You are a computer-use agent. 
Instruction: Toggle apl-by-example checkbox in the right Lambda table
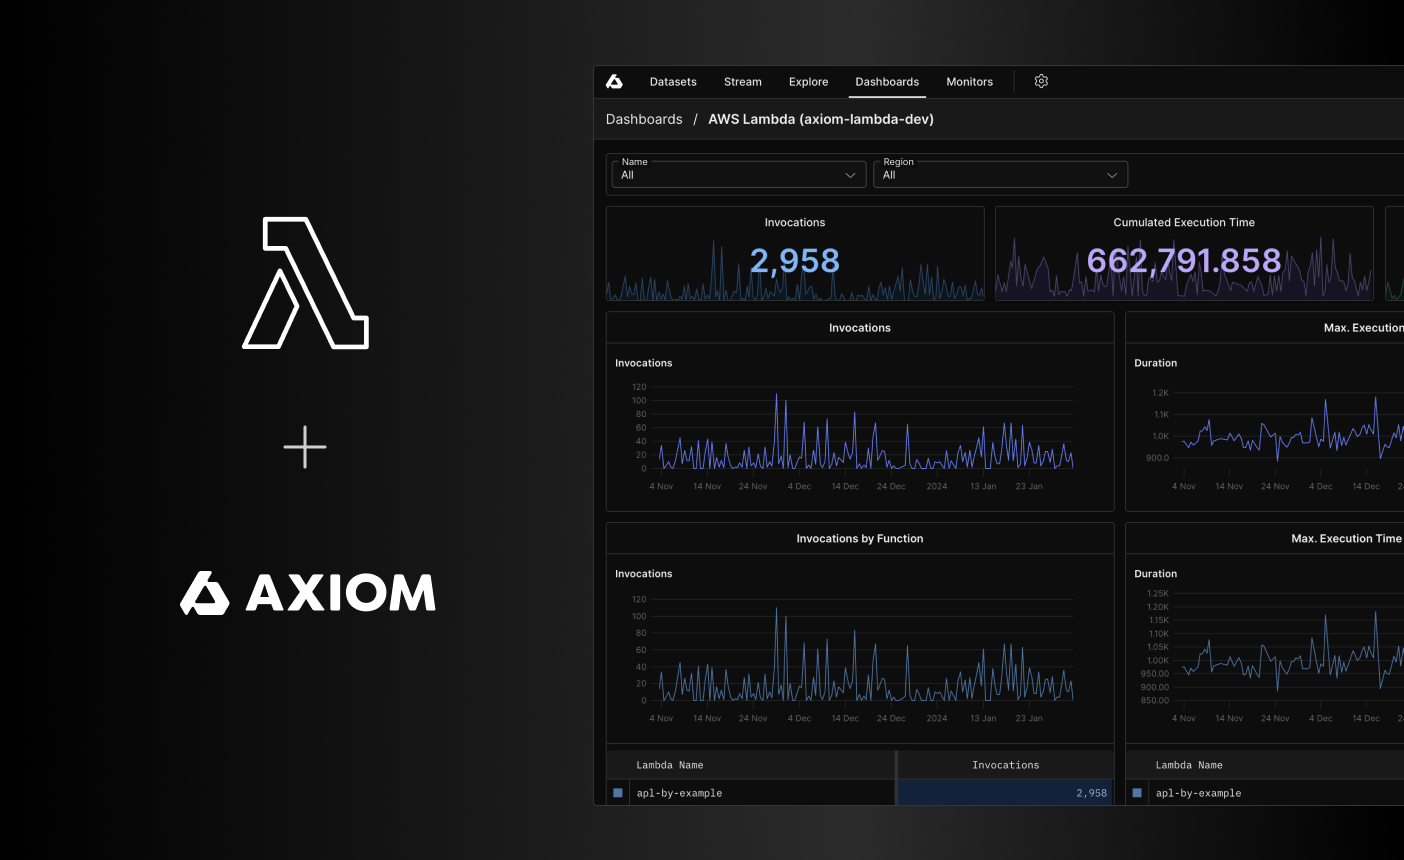(x=1136, y=792)
